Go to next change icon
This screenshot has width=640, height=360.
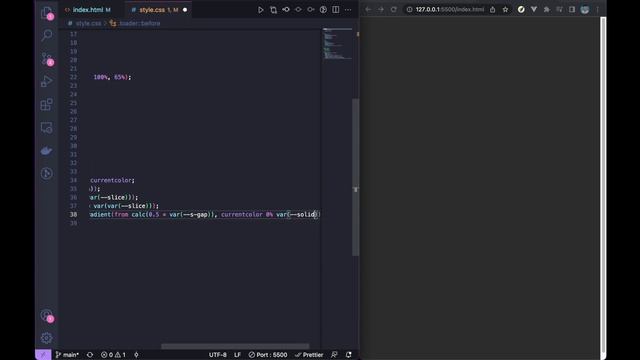pos(311,9)
